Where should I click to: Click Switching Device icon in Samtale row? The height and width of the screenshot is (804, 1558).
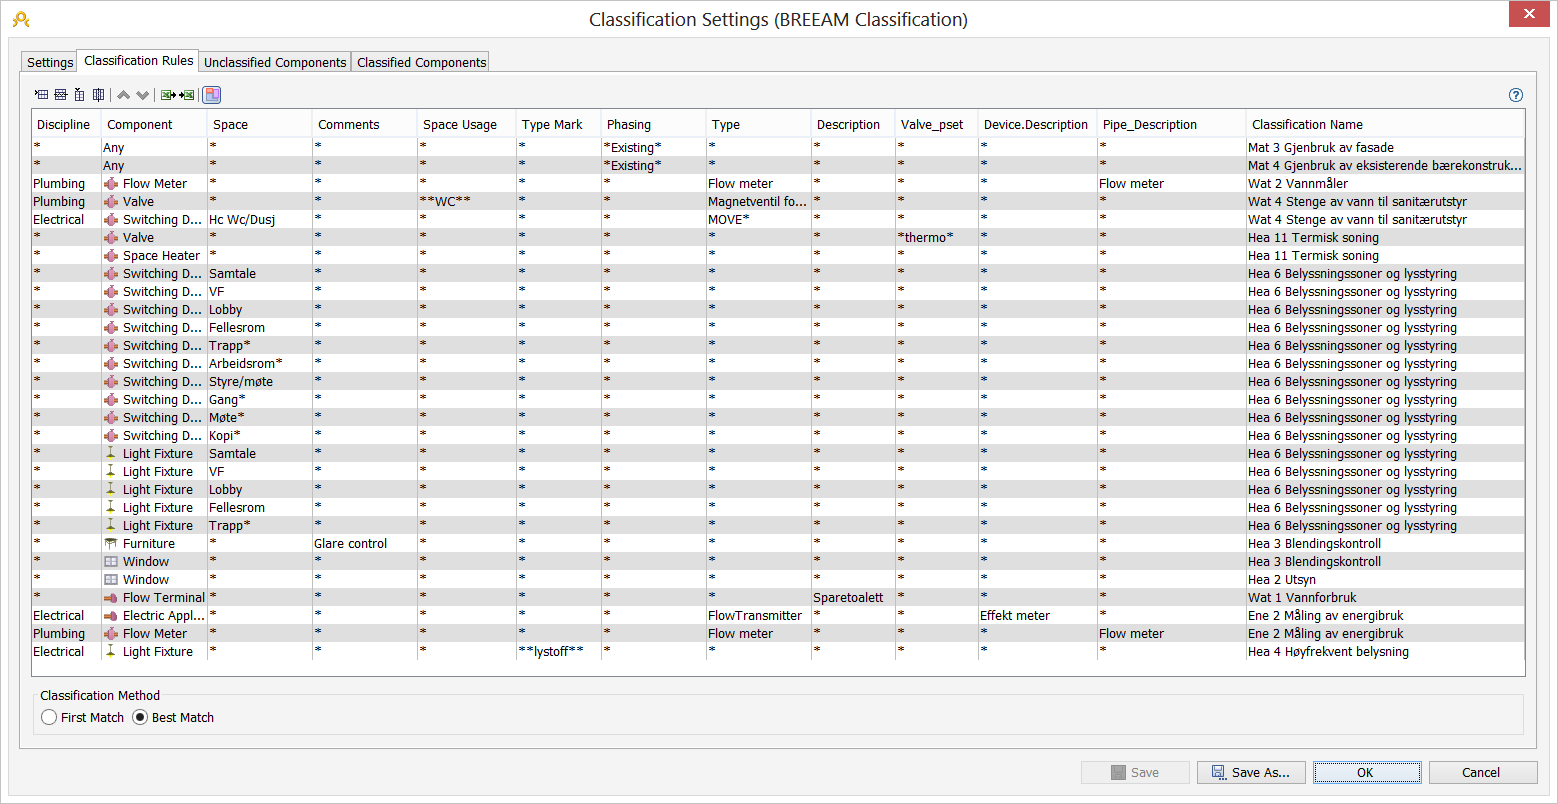[112, 274]
